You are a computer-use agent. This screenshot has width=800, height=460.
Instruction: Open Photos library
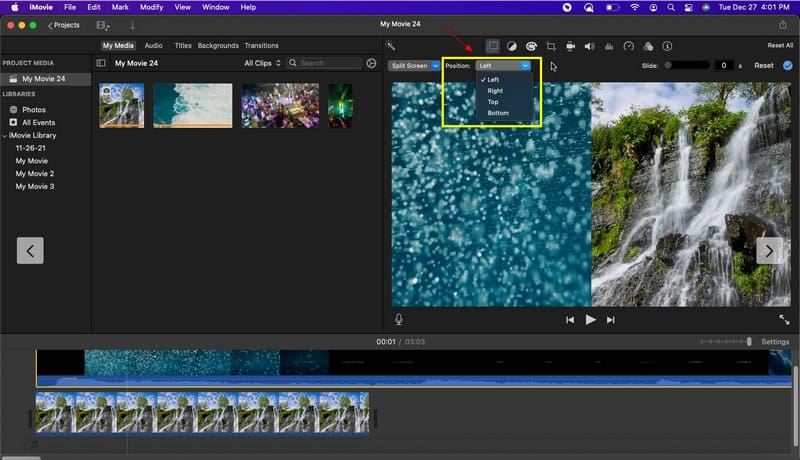click(34, 110)
